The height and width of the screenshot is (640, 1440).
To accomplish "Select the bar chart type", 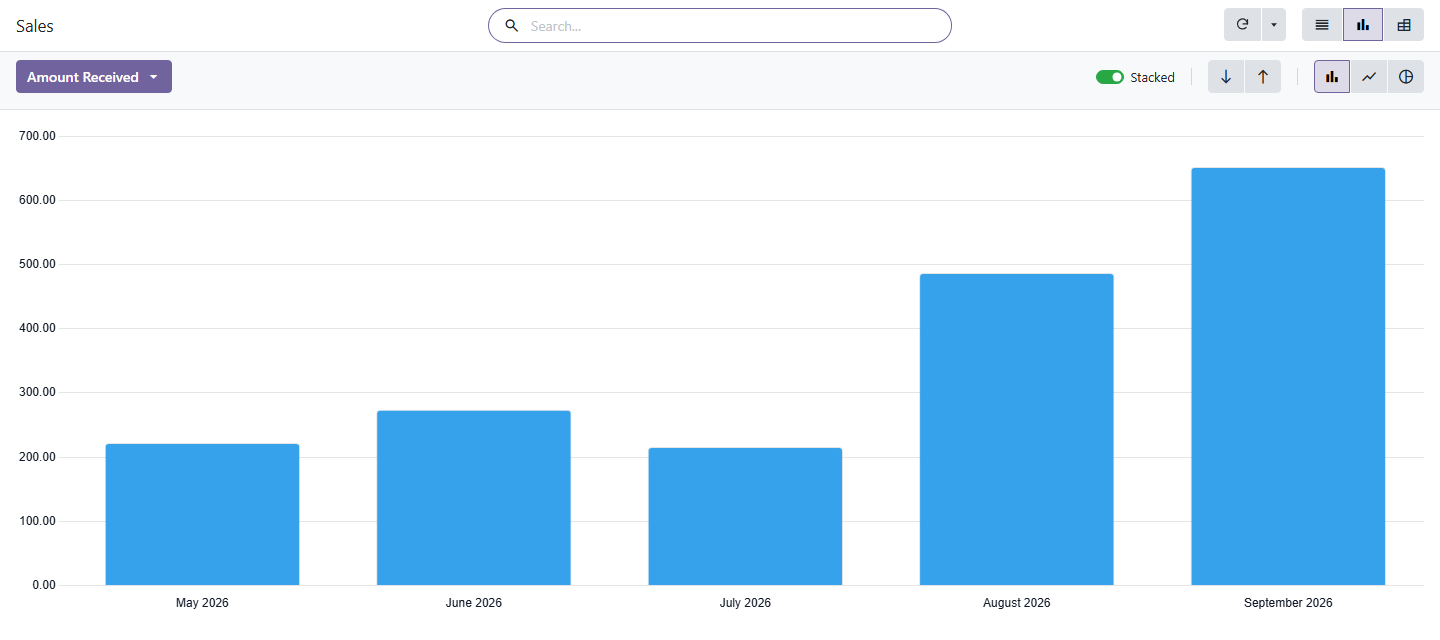I will click(1332, 77).
